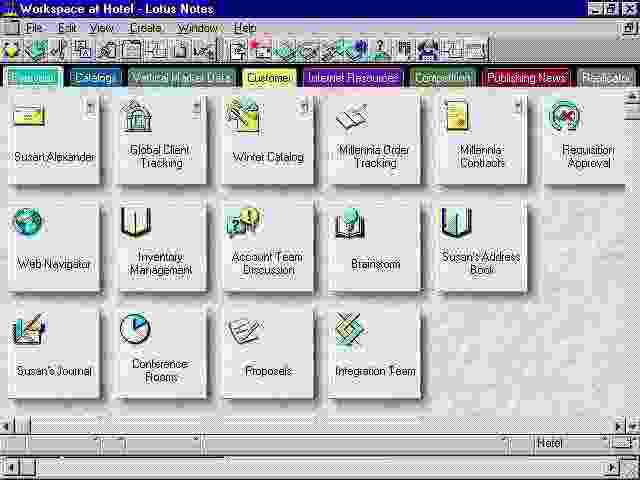Screen dimensions: 640x480
Task: Expand replica arrow on Millennia Contracts tile
Action: click(518, 108)
